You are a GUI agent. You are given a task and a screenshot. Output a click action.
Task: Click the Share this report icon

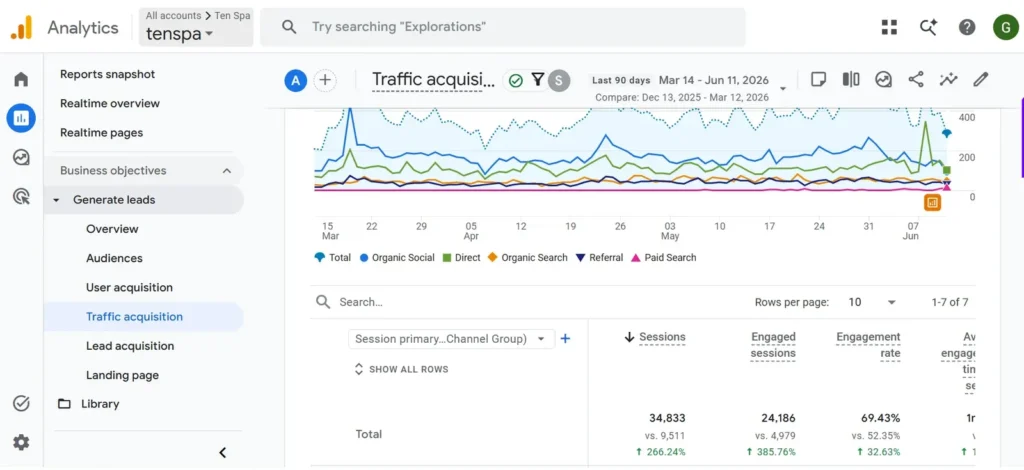pyautogui.click(x=916, y=80)
